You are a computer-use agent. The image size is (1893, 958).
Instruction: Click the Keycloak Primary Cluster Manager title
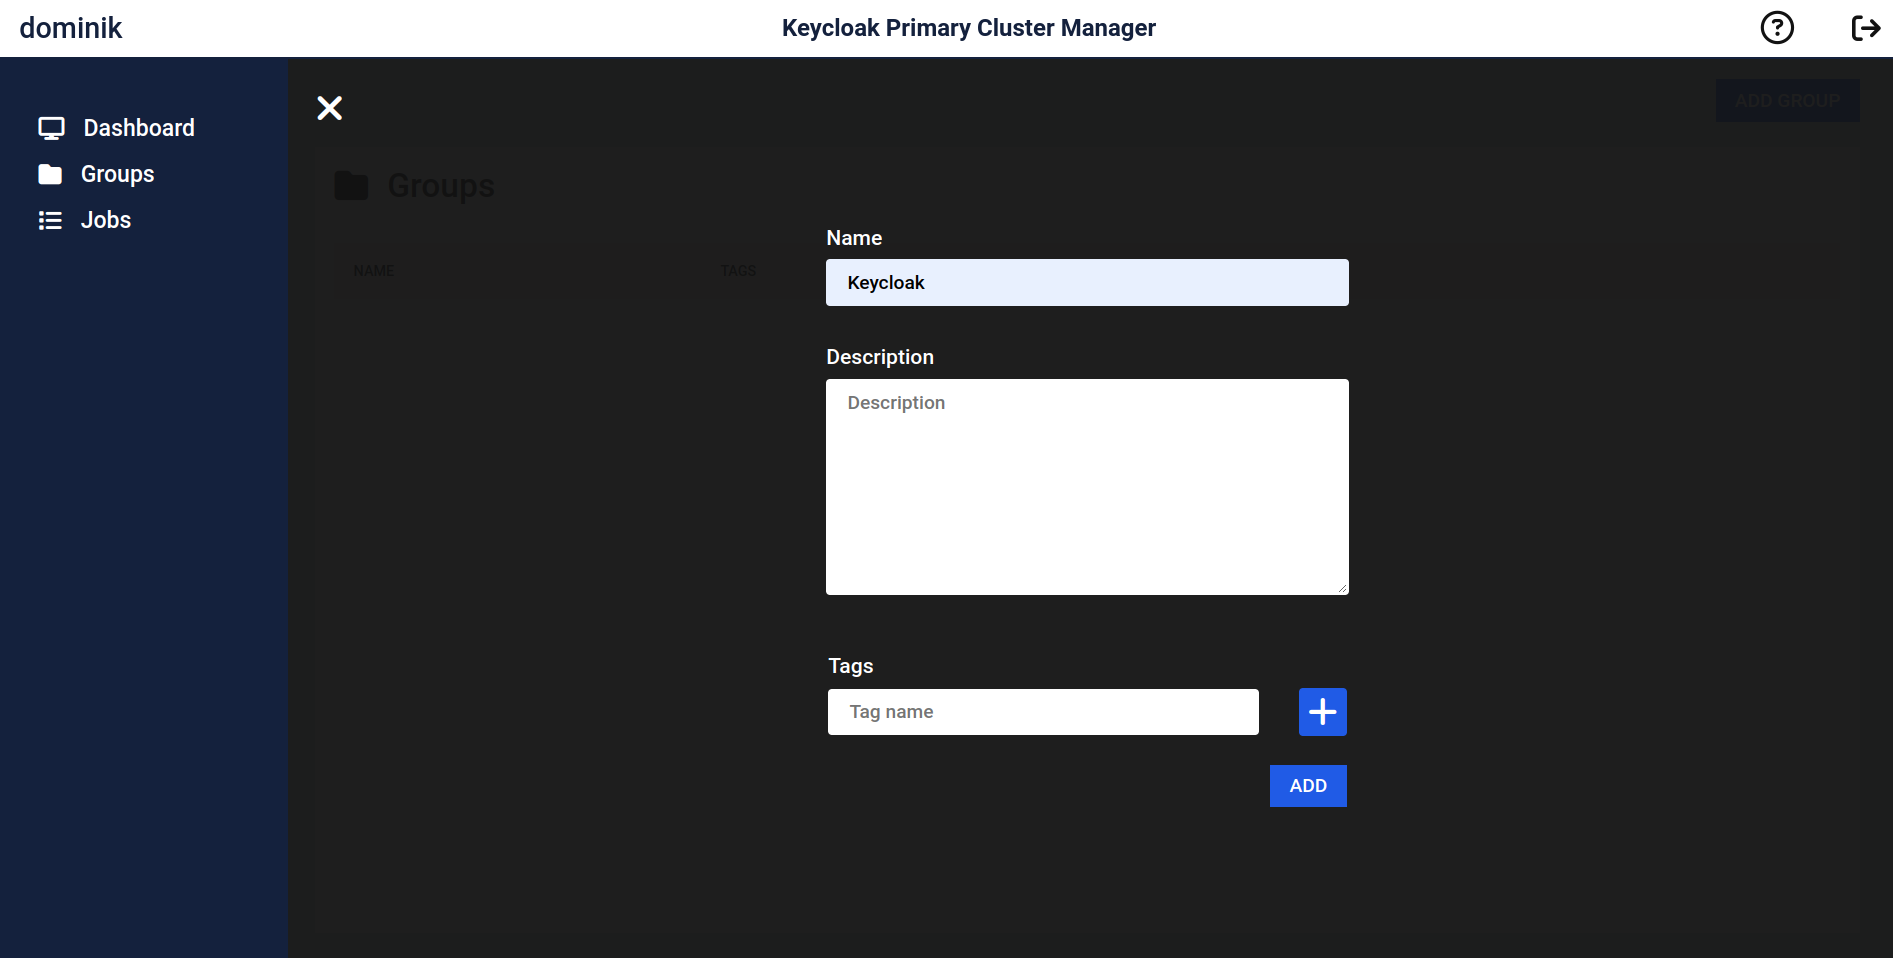tap(968, 27)
